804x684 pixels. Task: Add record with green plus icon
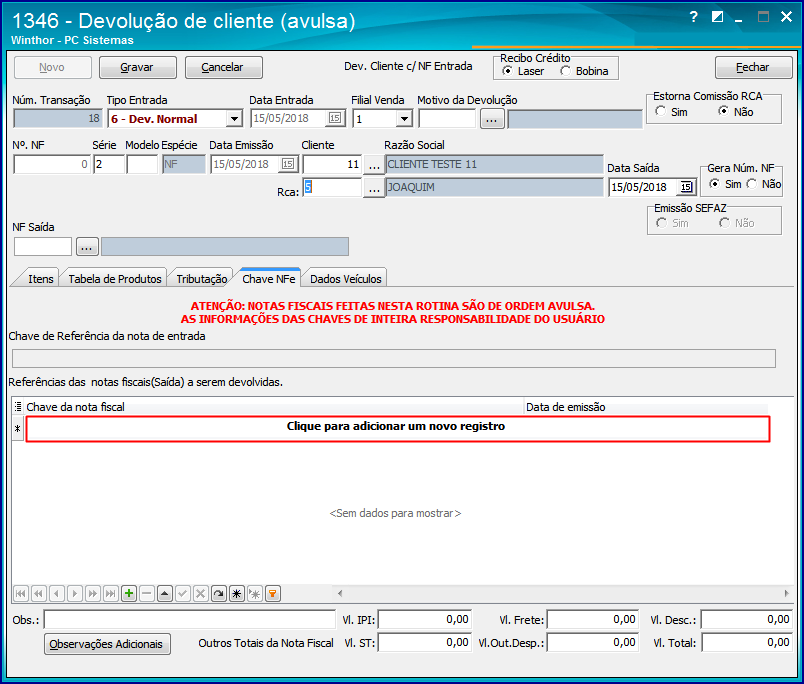pos(129,594)
